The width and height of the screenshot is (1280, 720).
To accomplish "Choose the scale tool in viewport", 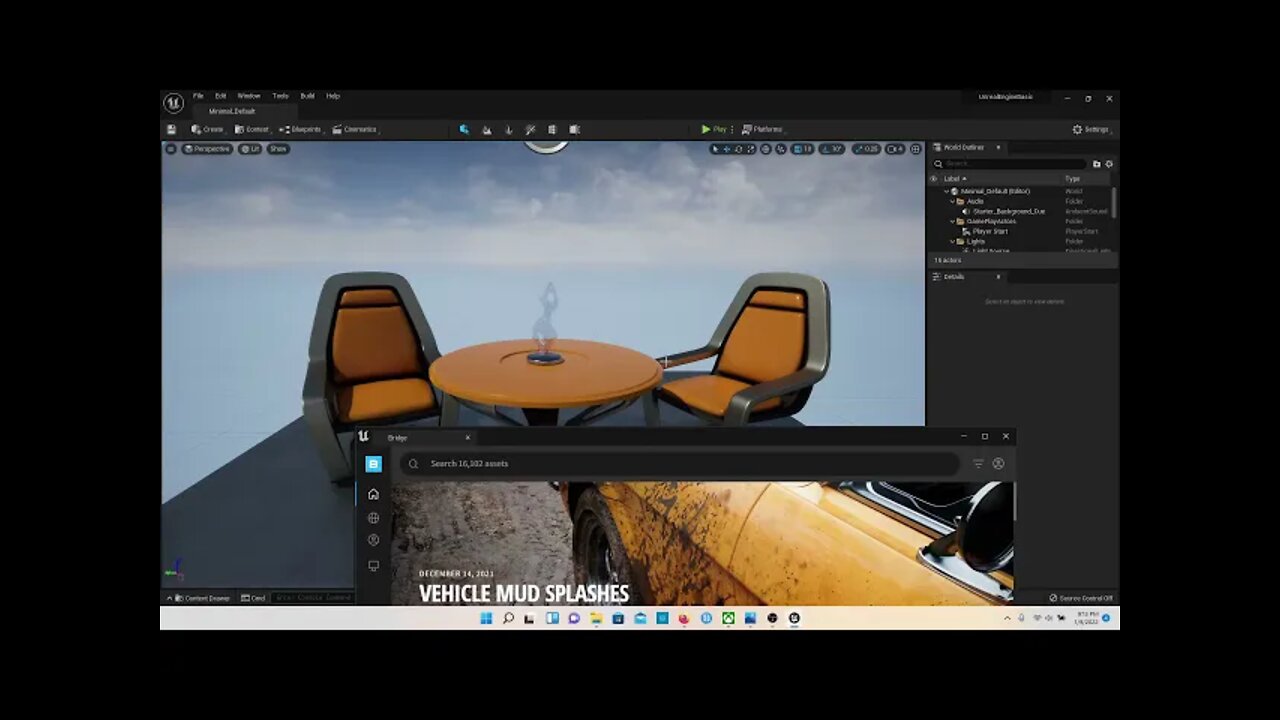I will pos(751,149).
